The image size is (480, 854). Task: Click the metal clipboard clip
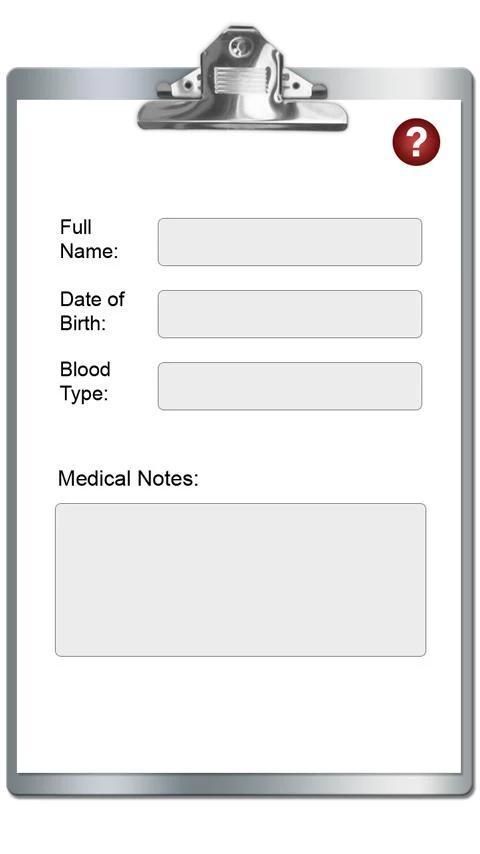242,79
